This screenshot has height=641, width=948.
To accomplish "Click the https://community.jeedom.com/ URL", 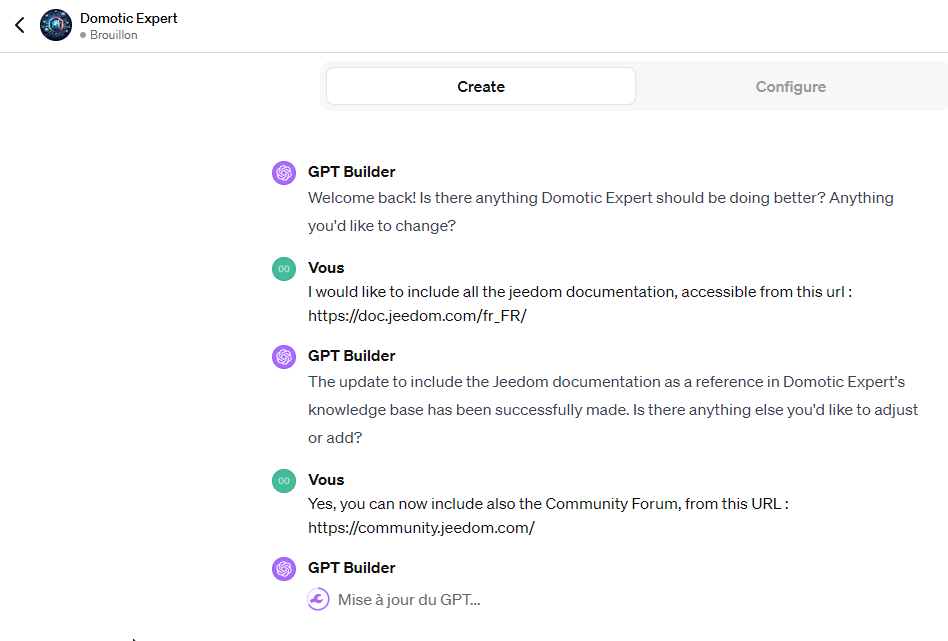I will coord(421,528).
